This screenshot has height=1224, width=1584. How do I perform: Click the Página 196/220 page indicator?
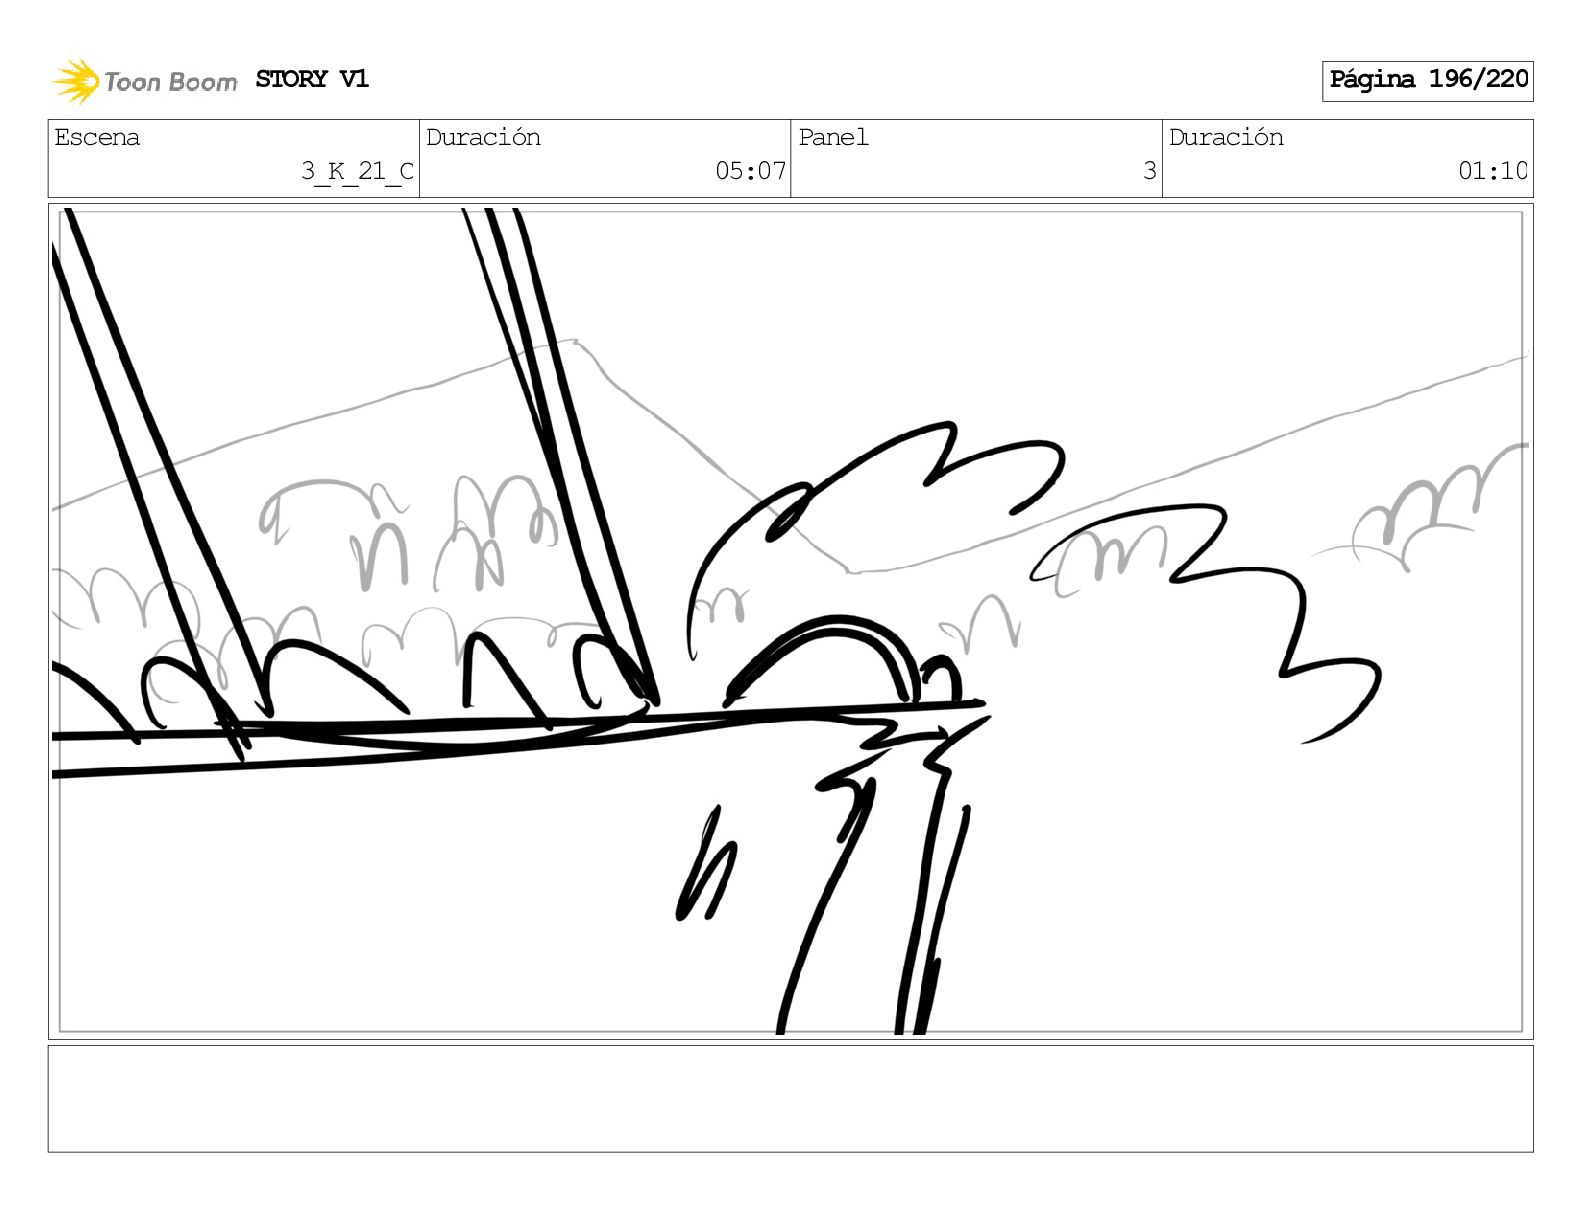coord(1427,80)
